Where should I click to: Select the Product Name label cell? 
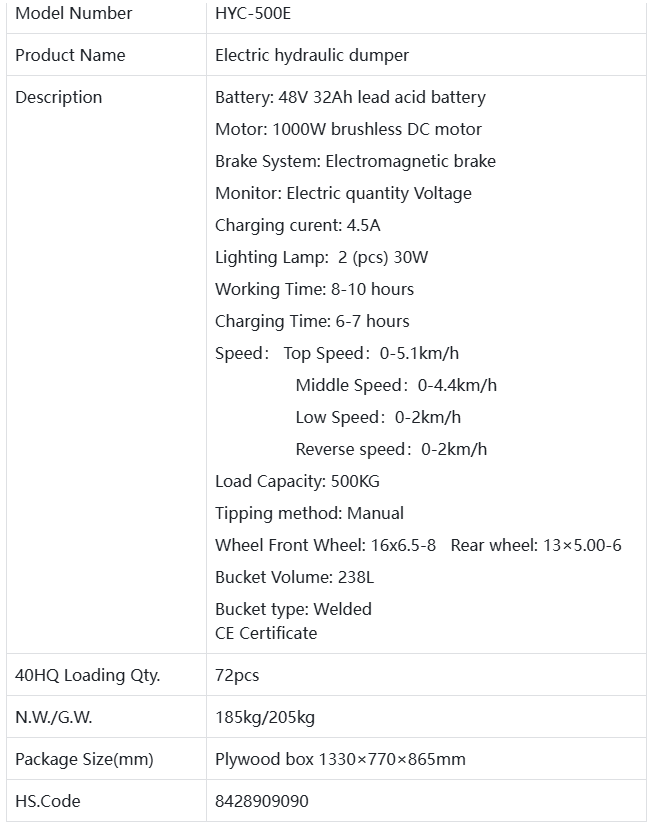tap(70, 55)
